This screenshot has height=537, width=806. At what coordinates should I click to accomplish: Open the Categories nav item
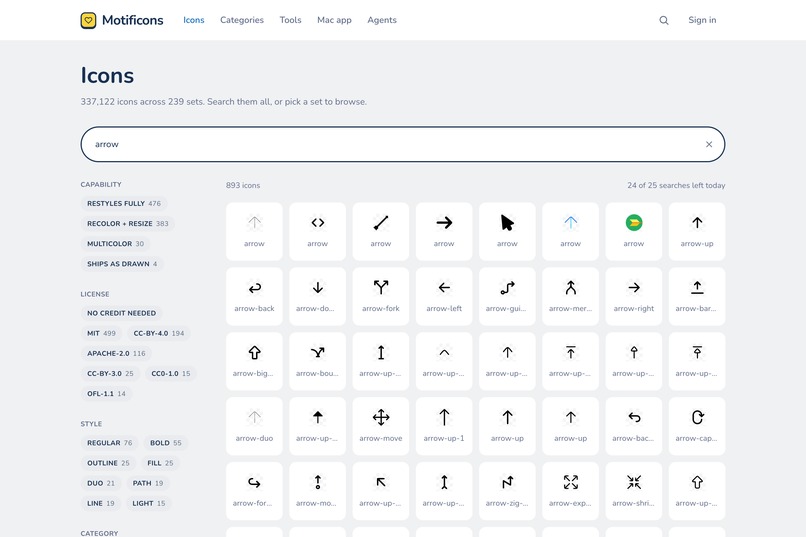coord(242,20)
